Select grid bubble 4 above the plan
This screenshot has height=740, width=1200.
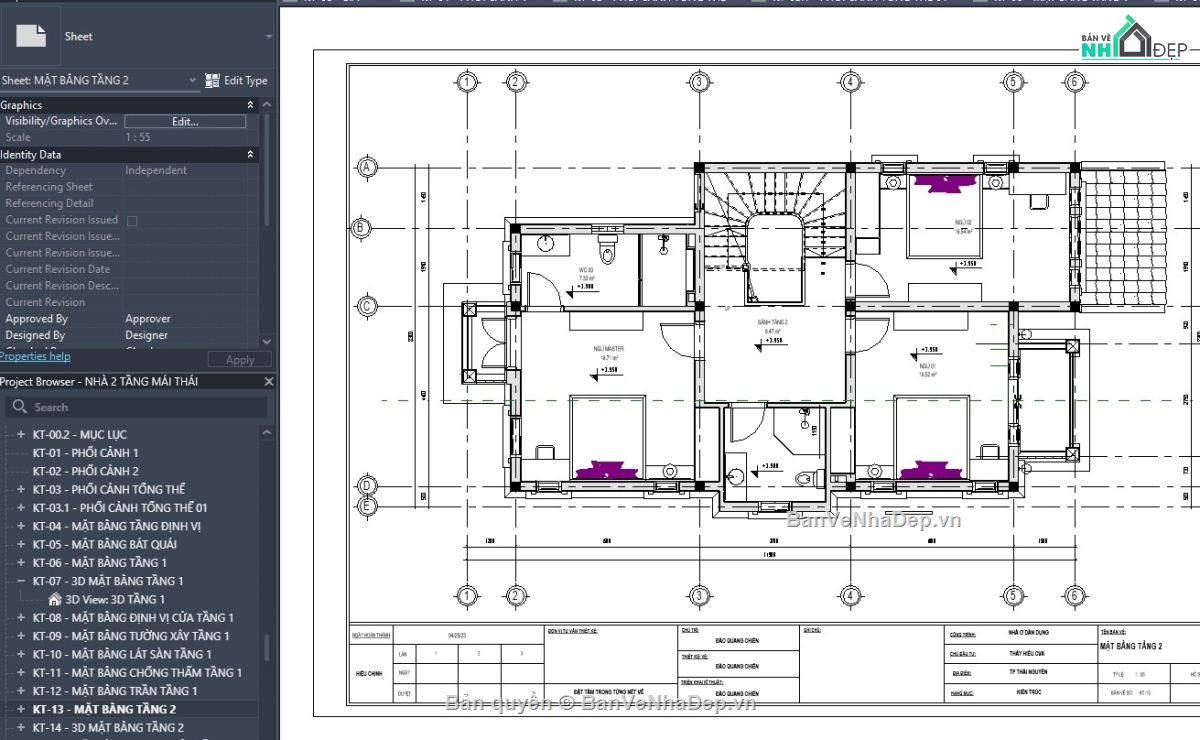click(x=849, y=82)
